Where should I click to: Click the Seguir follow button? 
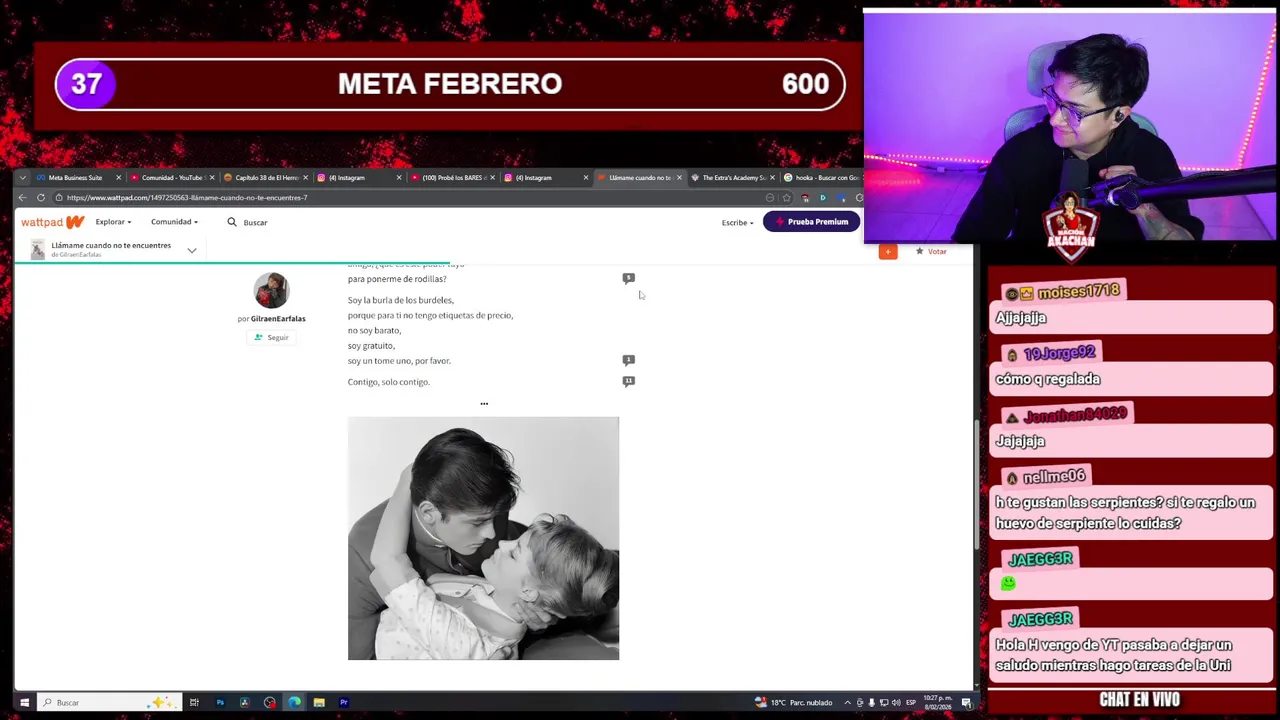(x=271, y=337)
